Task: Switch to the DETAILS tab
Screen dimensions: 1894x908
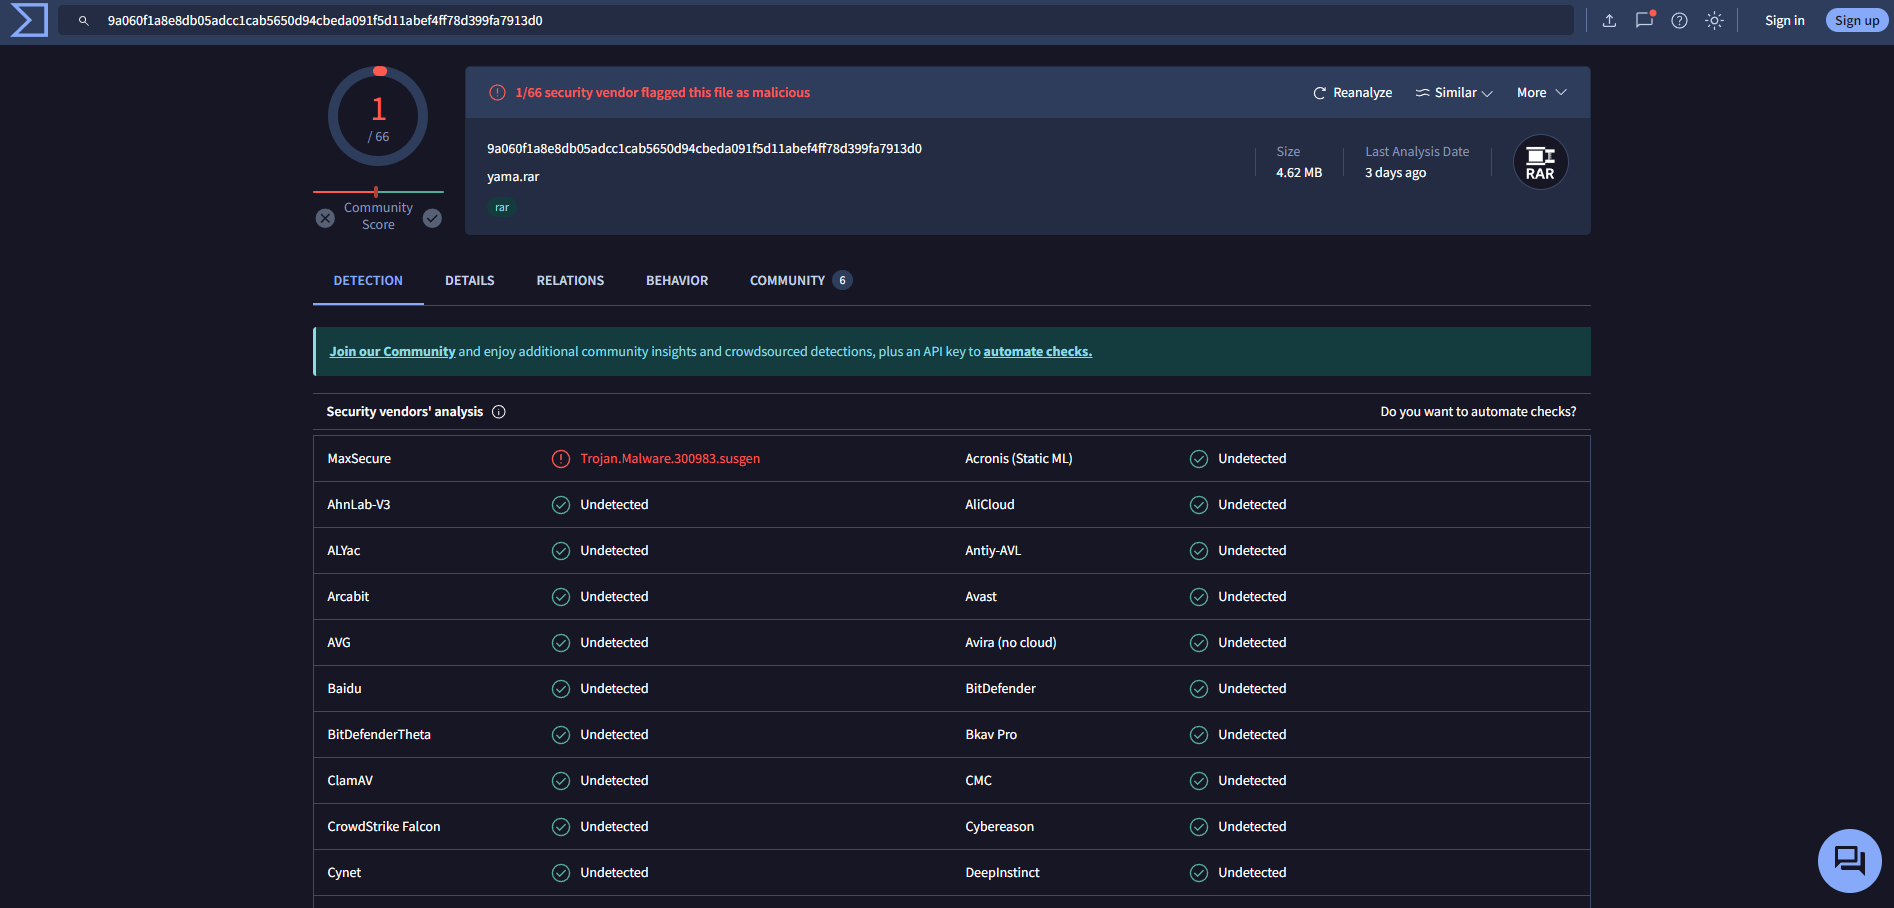Action: 470,281
